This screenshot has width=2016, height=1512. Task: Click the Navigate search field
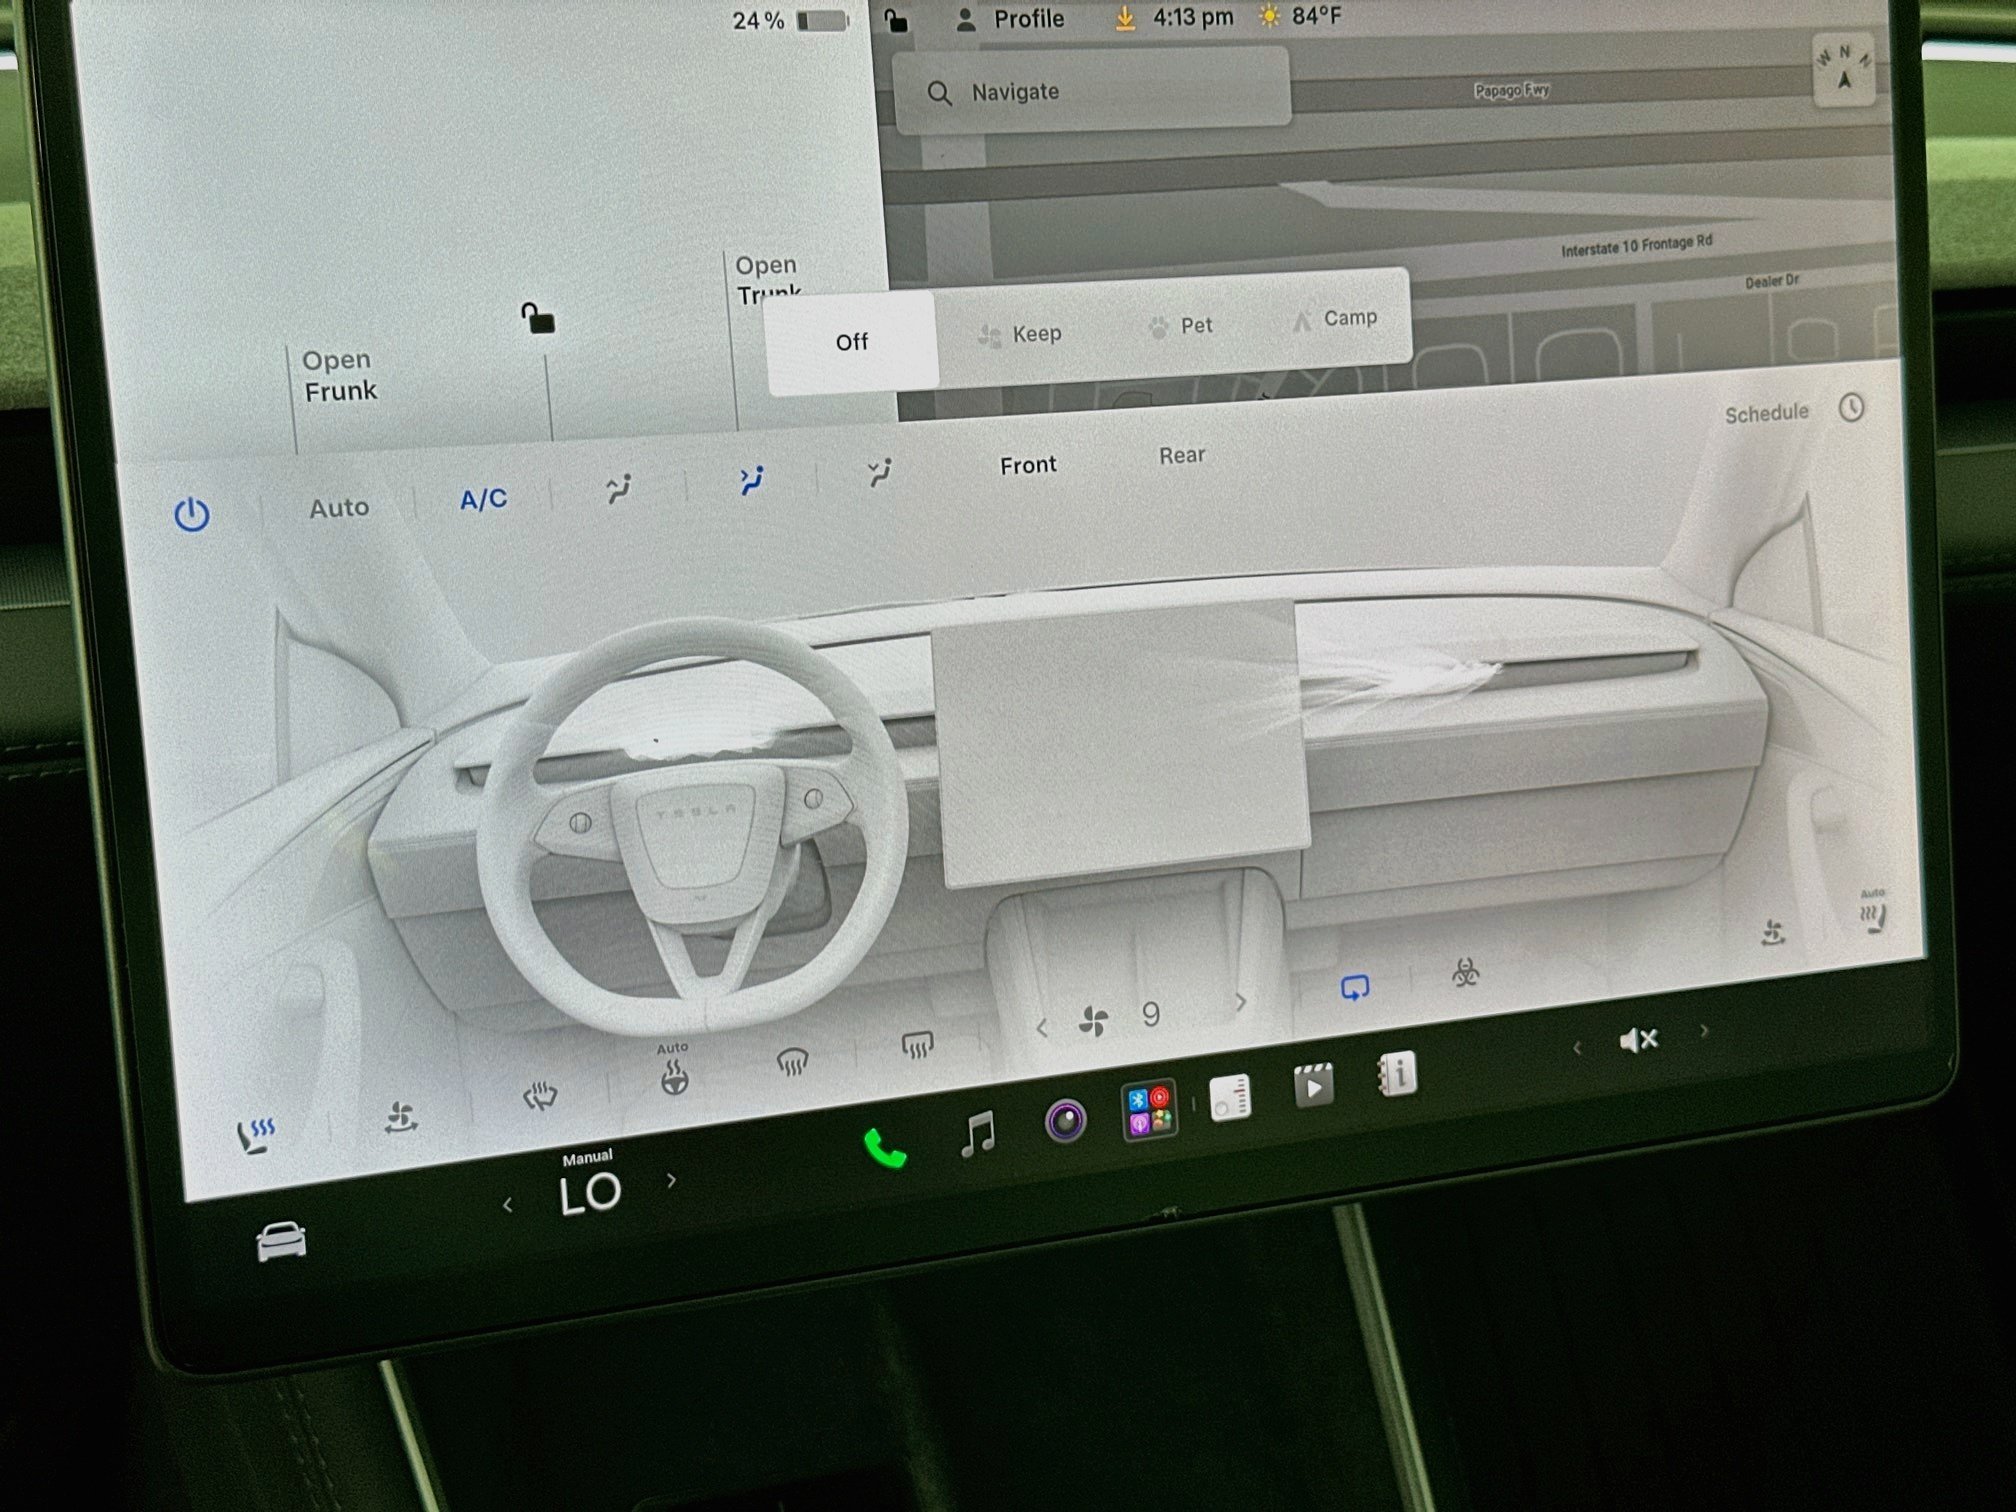[1091, 92]
